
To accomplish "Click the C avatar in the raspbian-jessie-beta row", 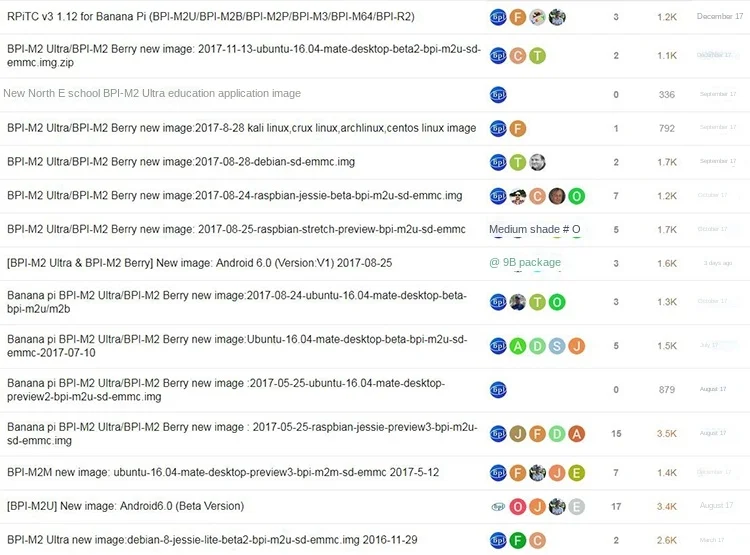I will 537,196.
